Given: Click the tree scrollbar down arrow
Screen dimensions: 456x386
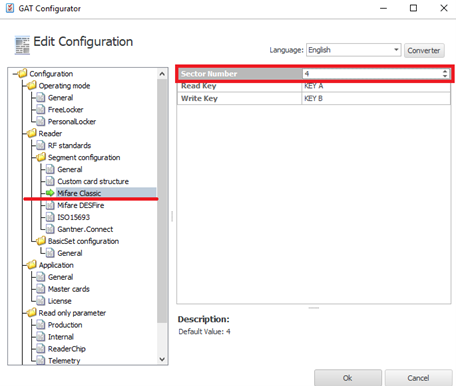Looking at the screenshot, I should point(162,359).
